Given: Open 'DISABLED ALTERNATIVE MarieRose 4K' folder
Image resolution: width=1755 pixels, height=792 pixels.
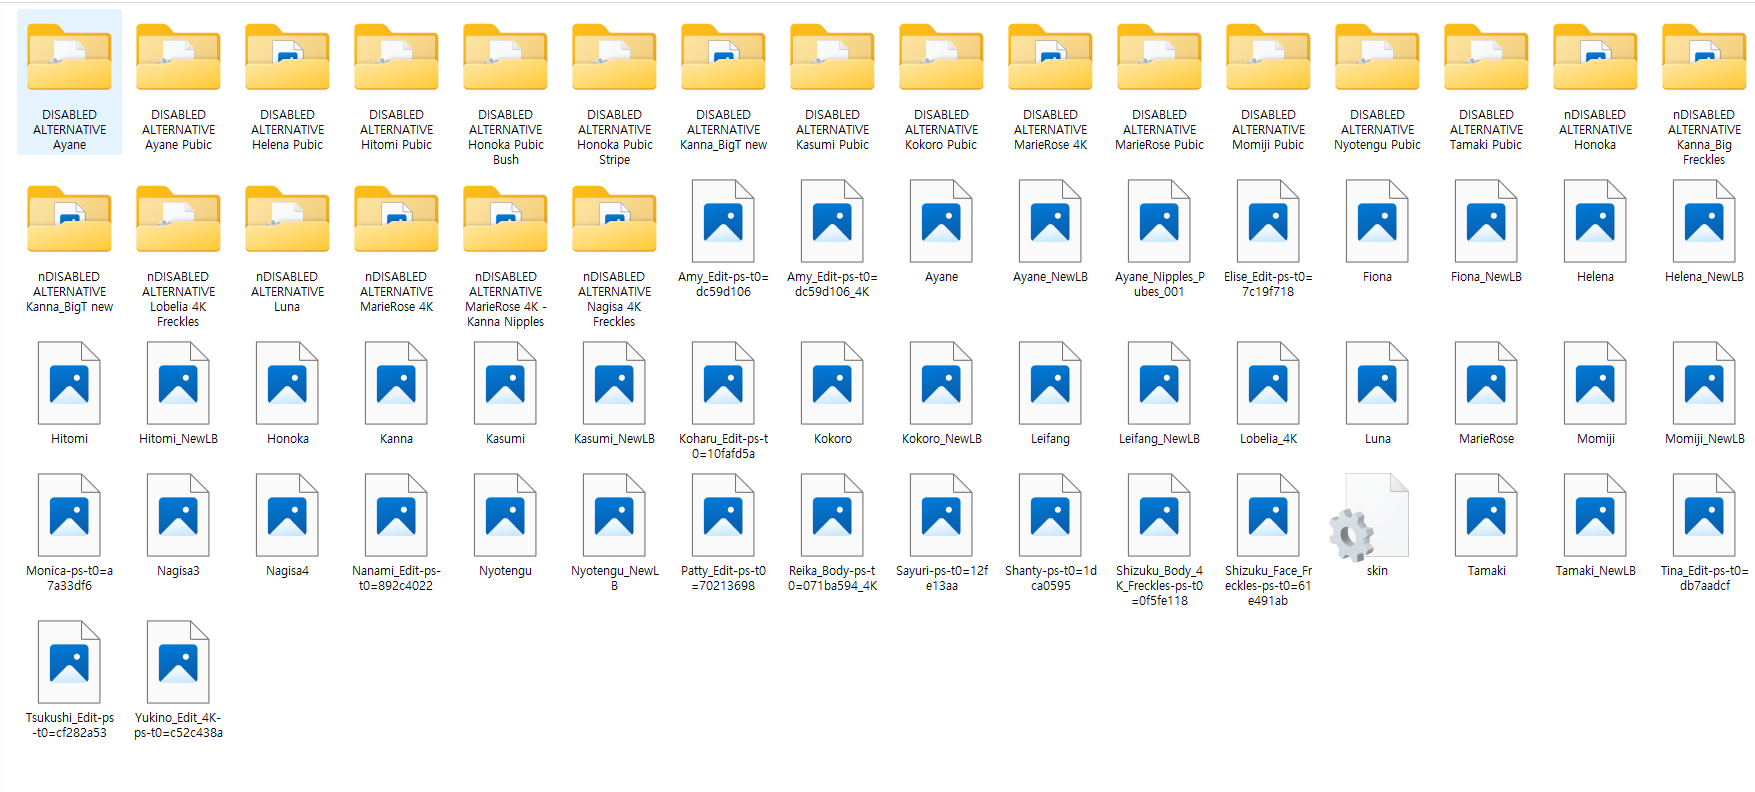Looking at the screenshot, I should 1050,58.
